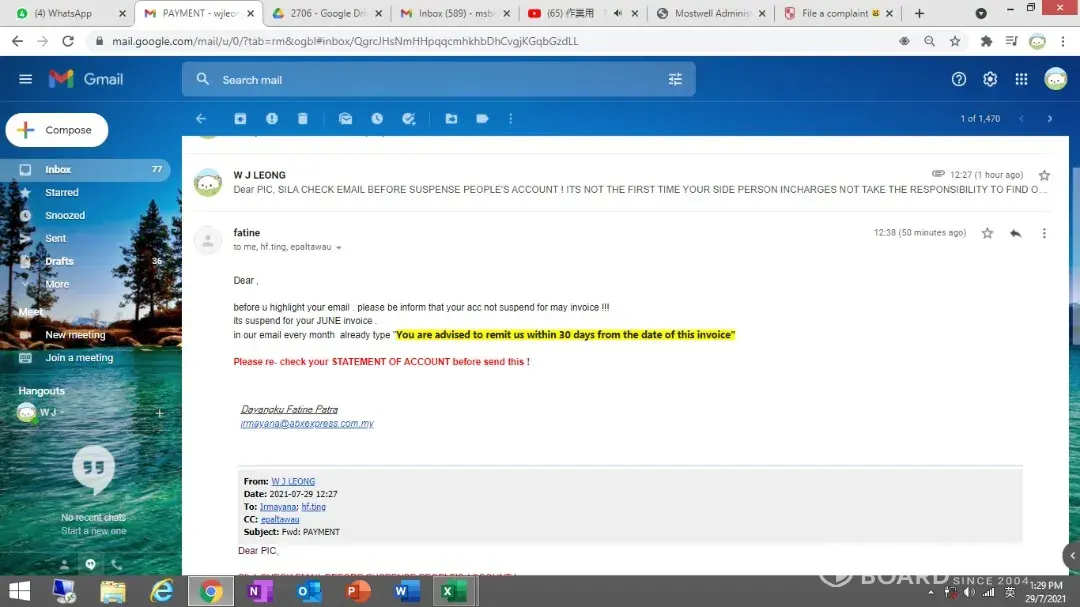Screen dimensions: 1080x607
Task: Open more options for fatine's message
Action: click(1044, 233)
